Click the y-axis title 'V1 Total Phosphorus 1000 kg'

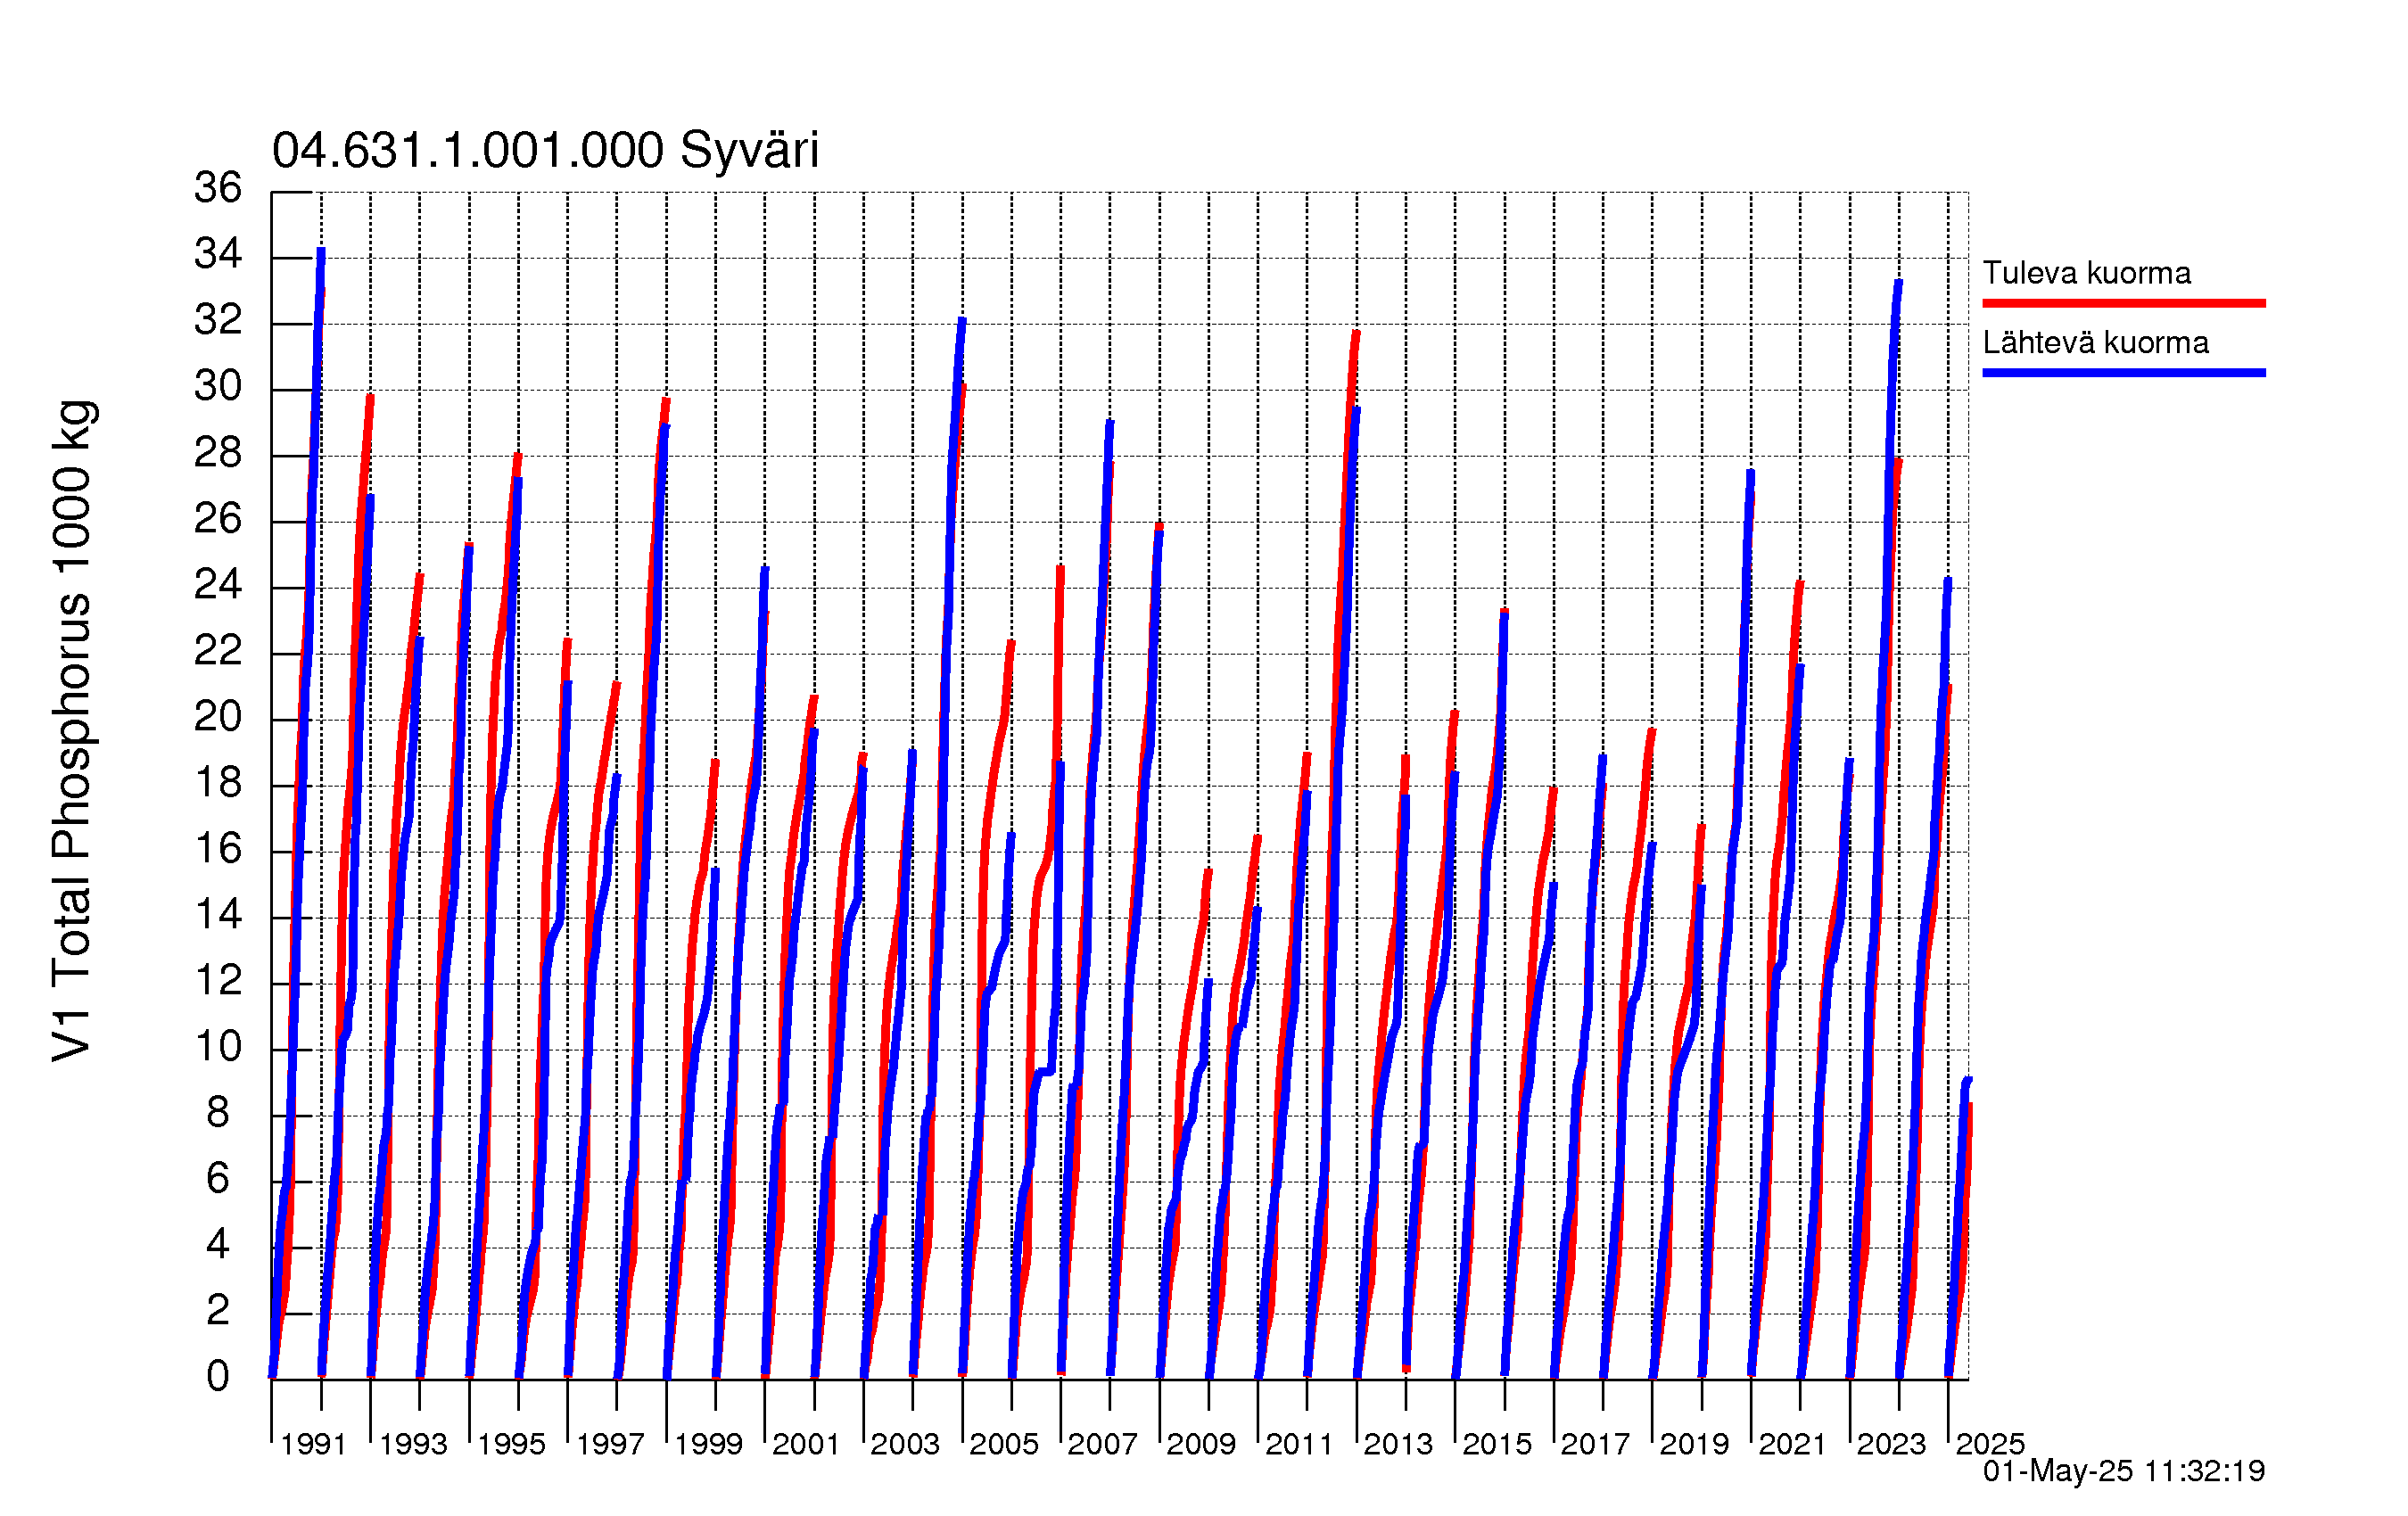(73, 731)
